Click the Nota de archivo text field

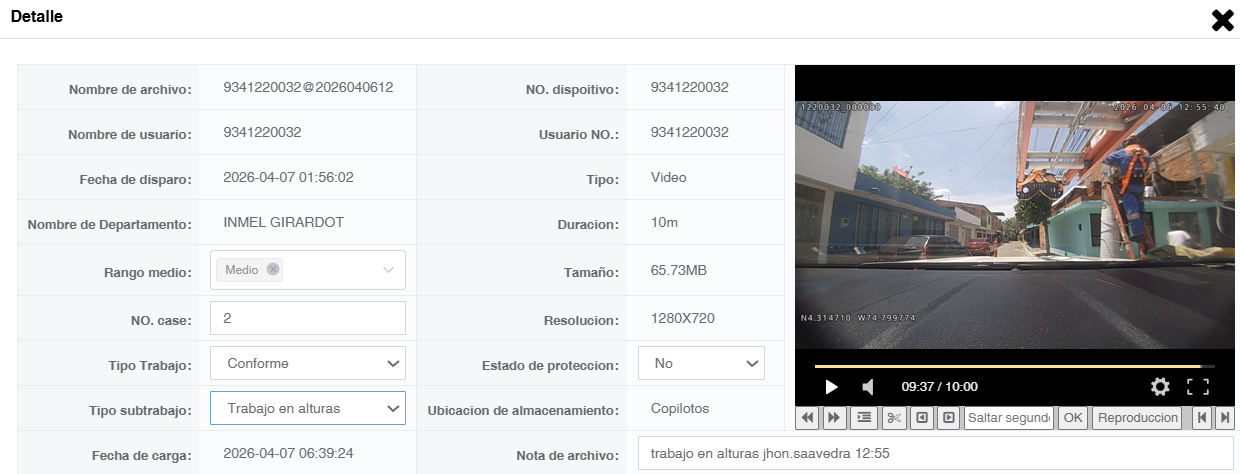point(935,454)
